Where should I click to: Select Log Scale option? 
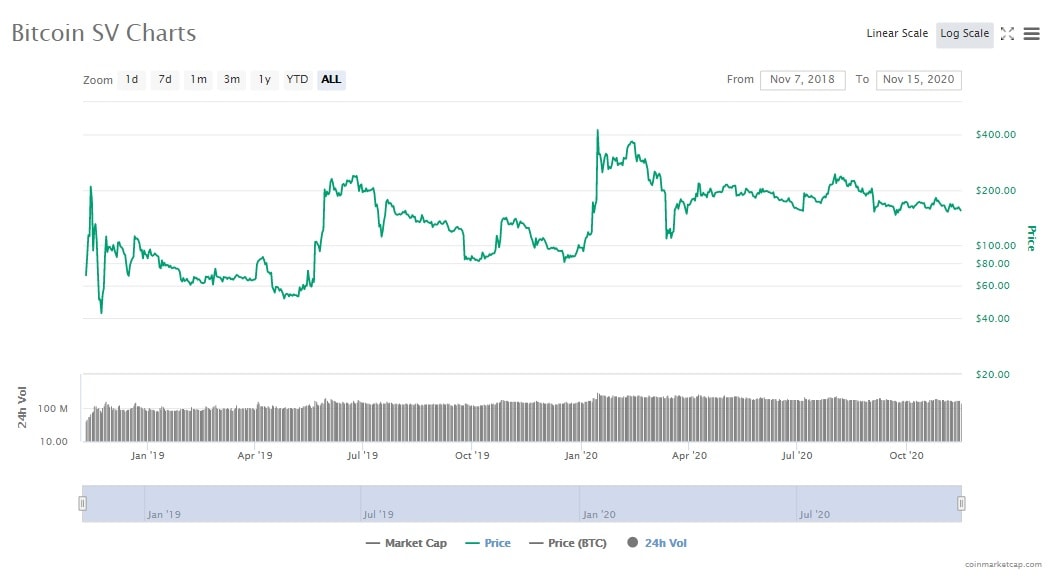coord(964,34)
